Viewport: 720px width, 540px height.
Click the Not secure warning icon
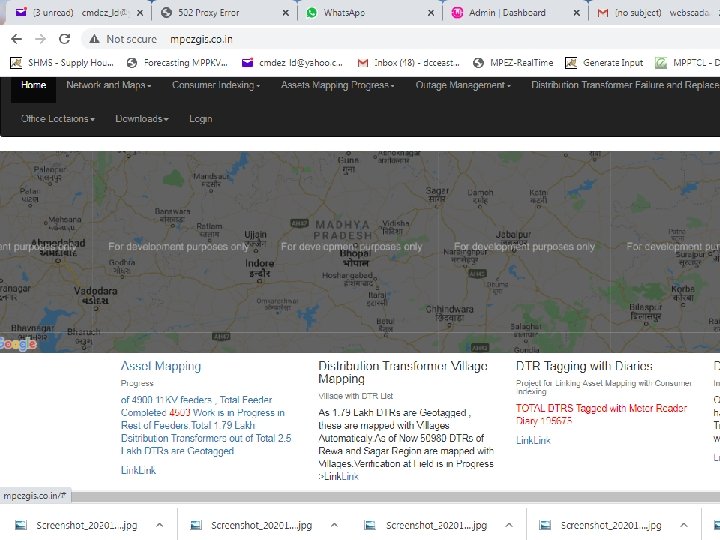tap(95, 39)
